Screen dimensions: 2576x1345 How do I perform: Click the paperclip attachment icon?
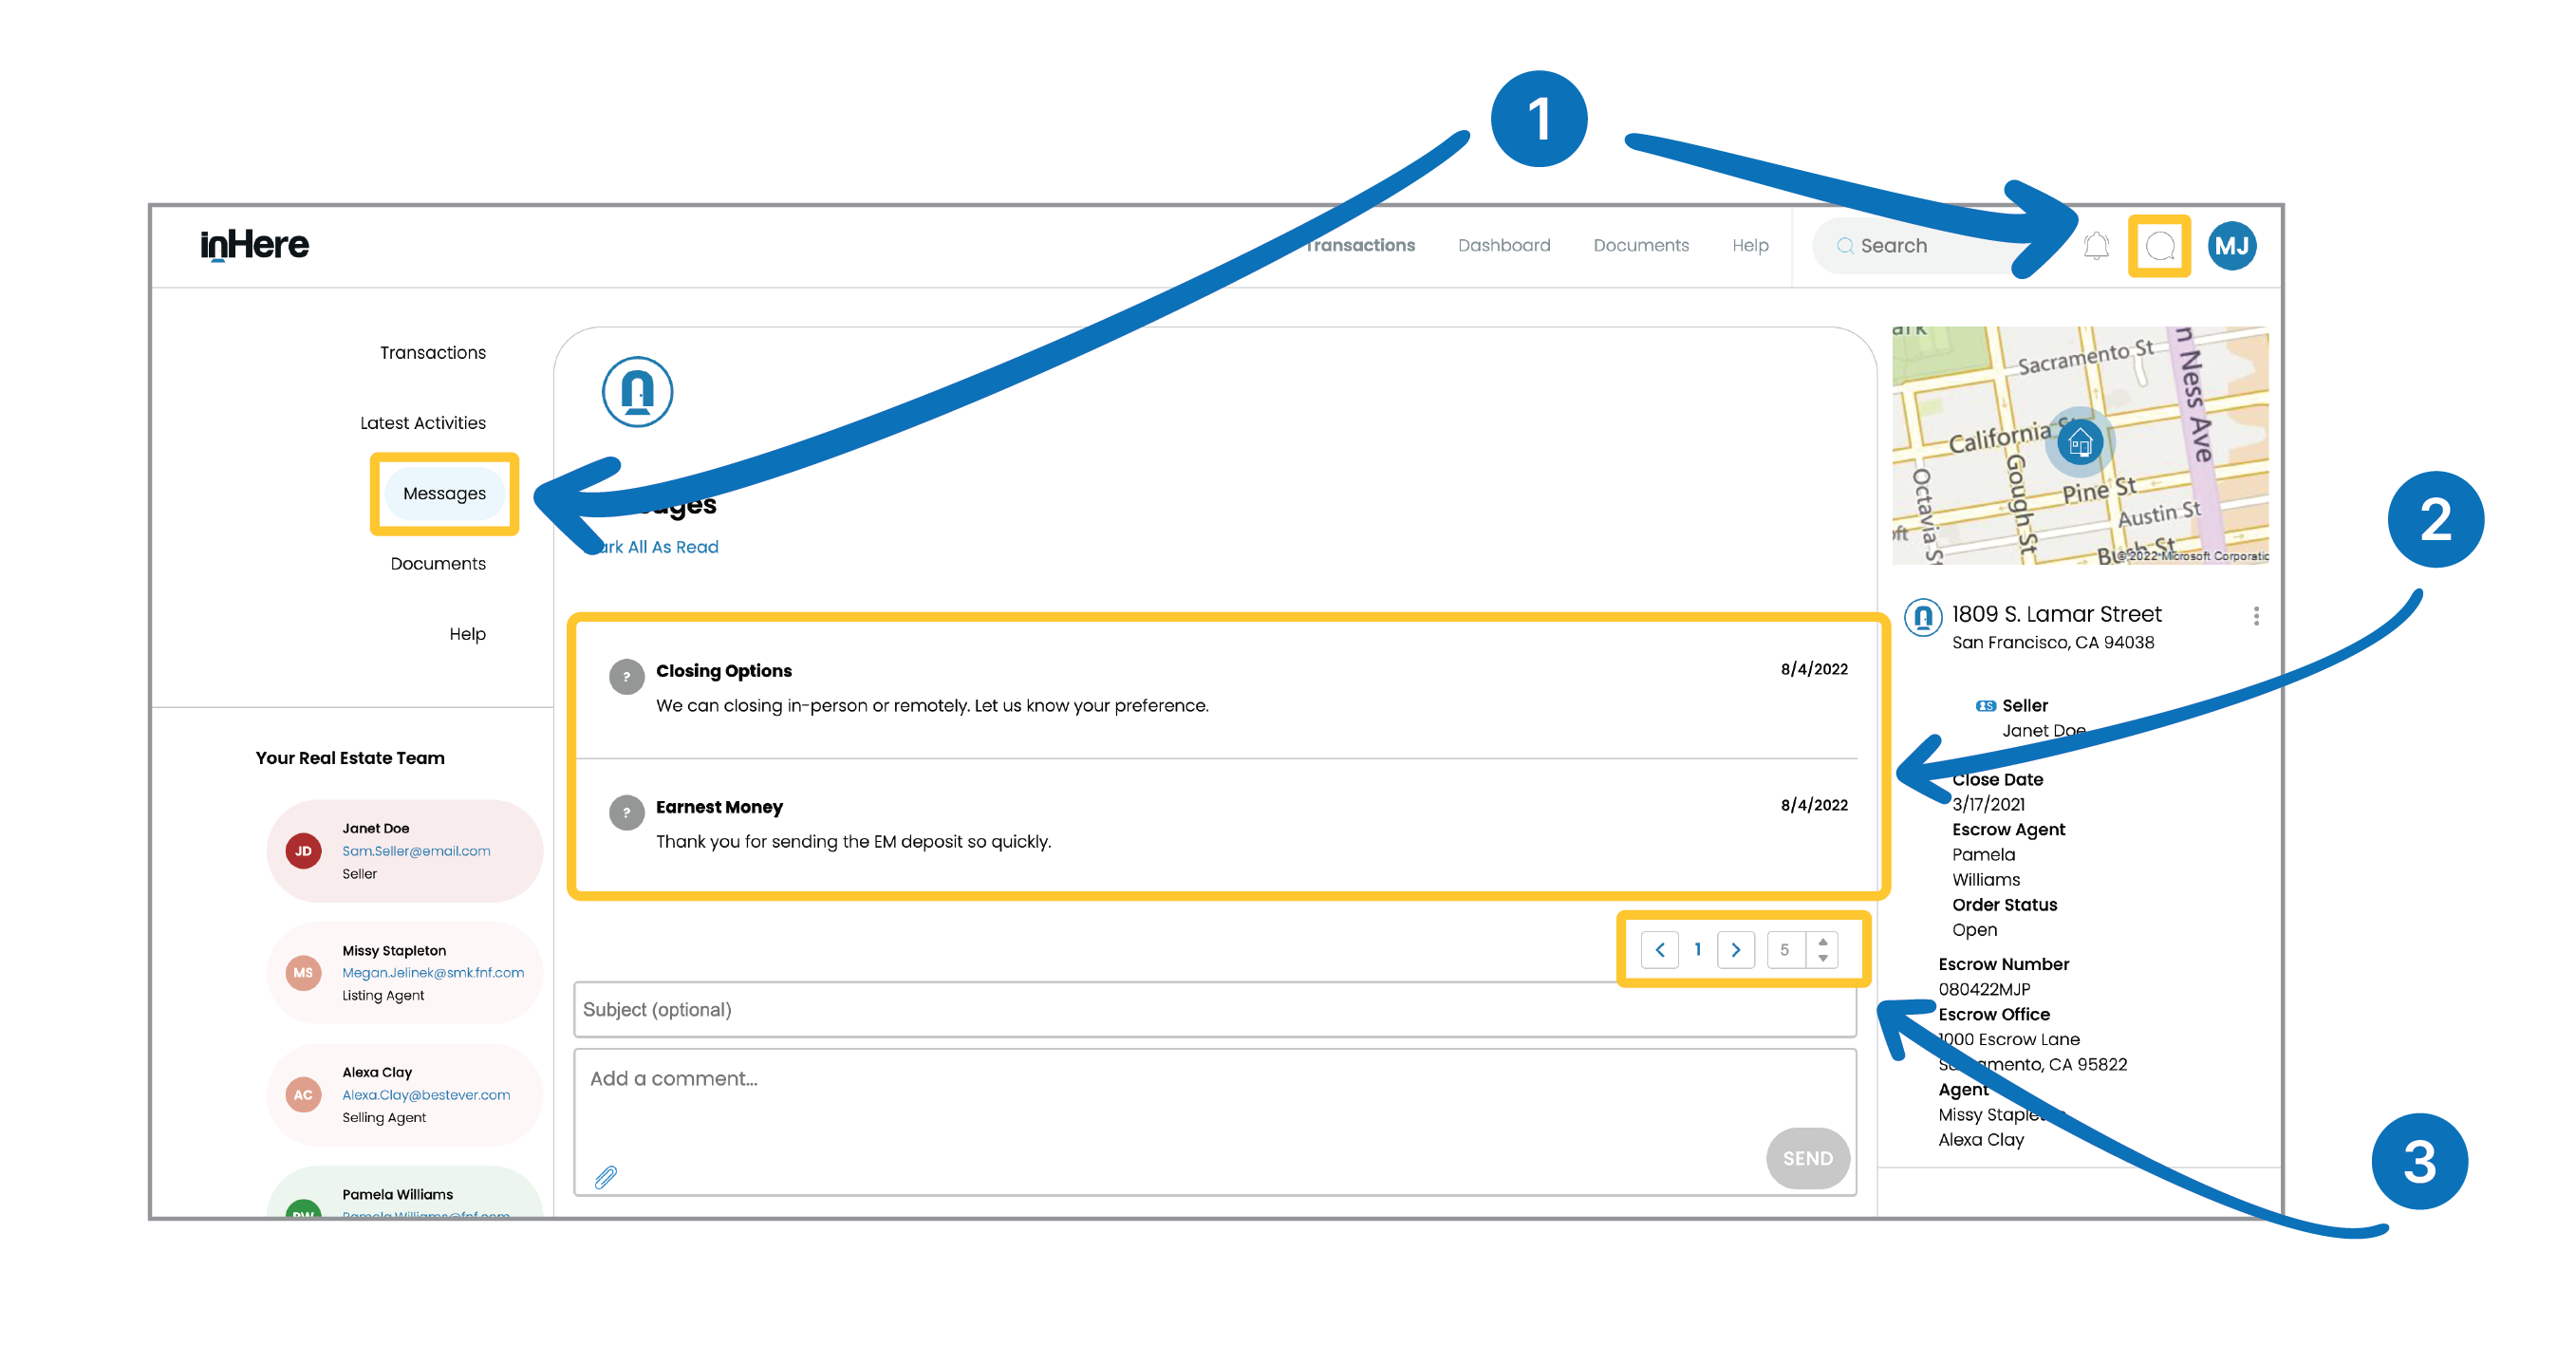(606, 1176)
